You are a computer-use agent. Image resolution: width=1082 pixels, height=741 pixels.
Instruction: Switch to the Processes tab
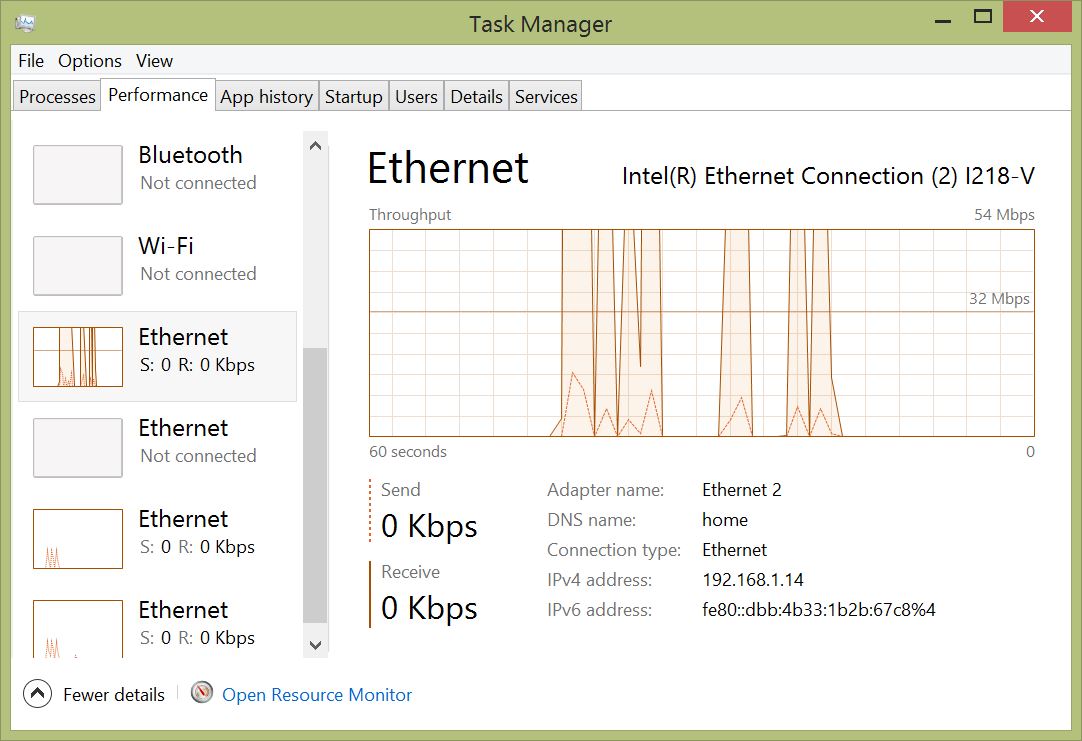click(x=58, y=97)
